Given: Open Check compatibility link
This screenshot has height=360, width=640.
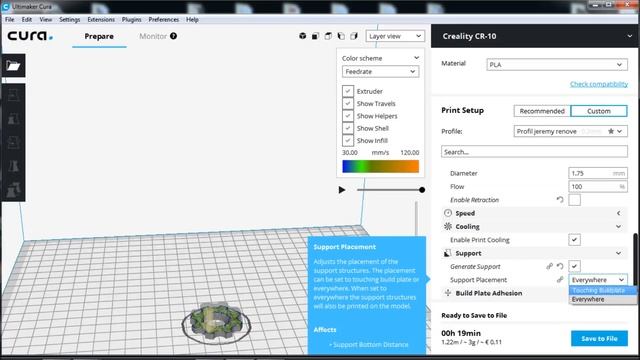Looking at the screenshot, I should [599, 84].
